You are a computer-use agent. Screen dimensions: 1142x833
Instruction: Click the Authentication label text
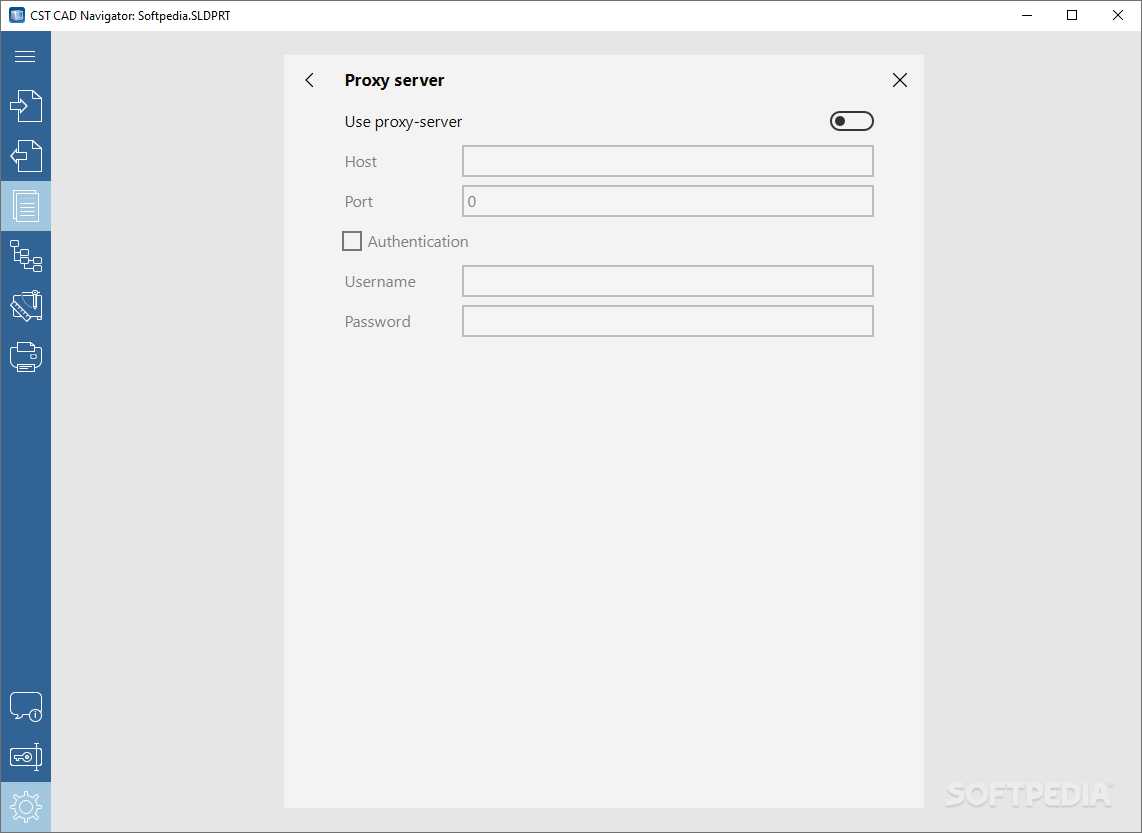point(417,242)
